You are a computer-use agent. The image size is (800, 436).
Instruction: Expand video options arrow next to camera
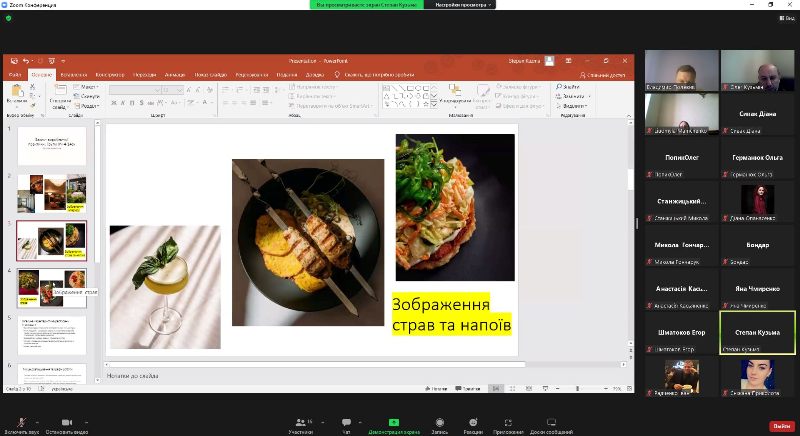click(86, 422)
